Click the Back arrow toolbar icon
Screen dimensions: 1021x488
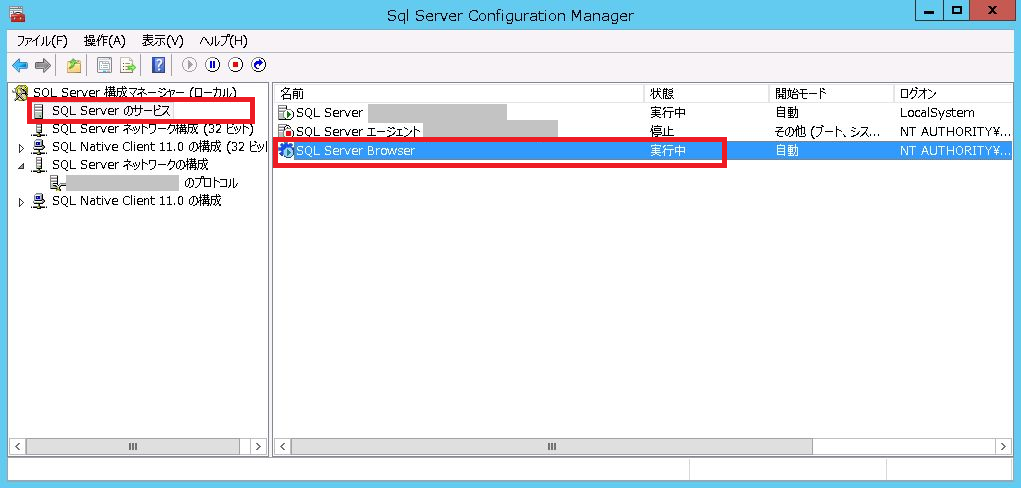click(x=20, y=65)
